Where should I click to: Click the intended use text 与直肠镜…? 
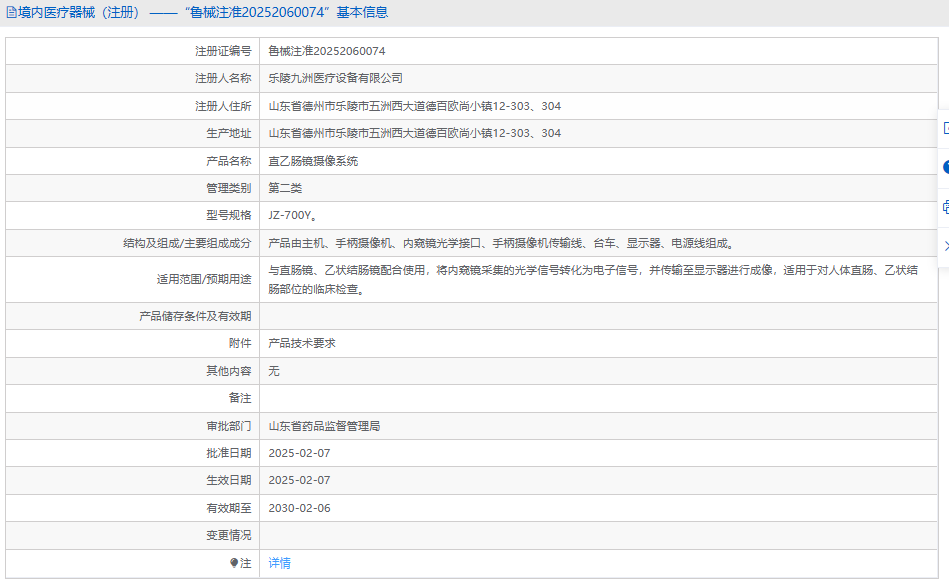pyautogui.click(x=593, y=279)
